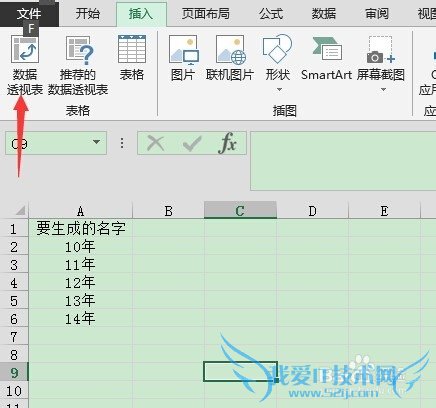Click cell containing 13年
The width and height of the screenshot is (436, 408).
pos(81,301)
